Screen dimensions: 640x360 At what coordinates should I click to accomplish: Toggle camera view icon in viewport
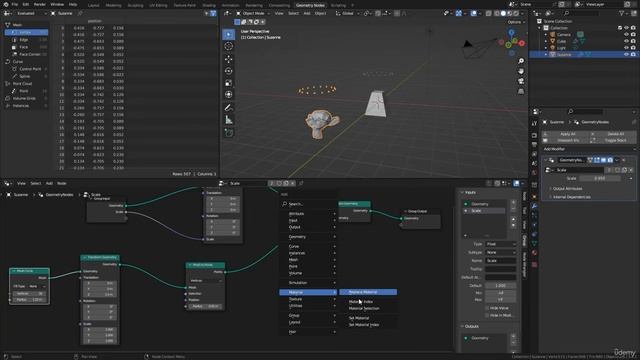coord(521,81)
